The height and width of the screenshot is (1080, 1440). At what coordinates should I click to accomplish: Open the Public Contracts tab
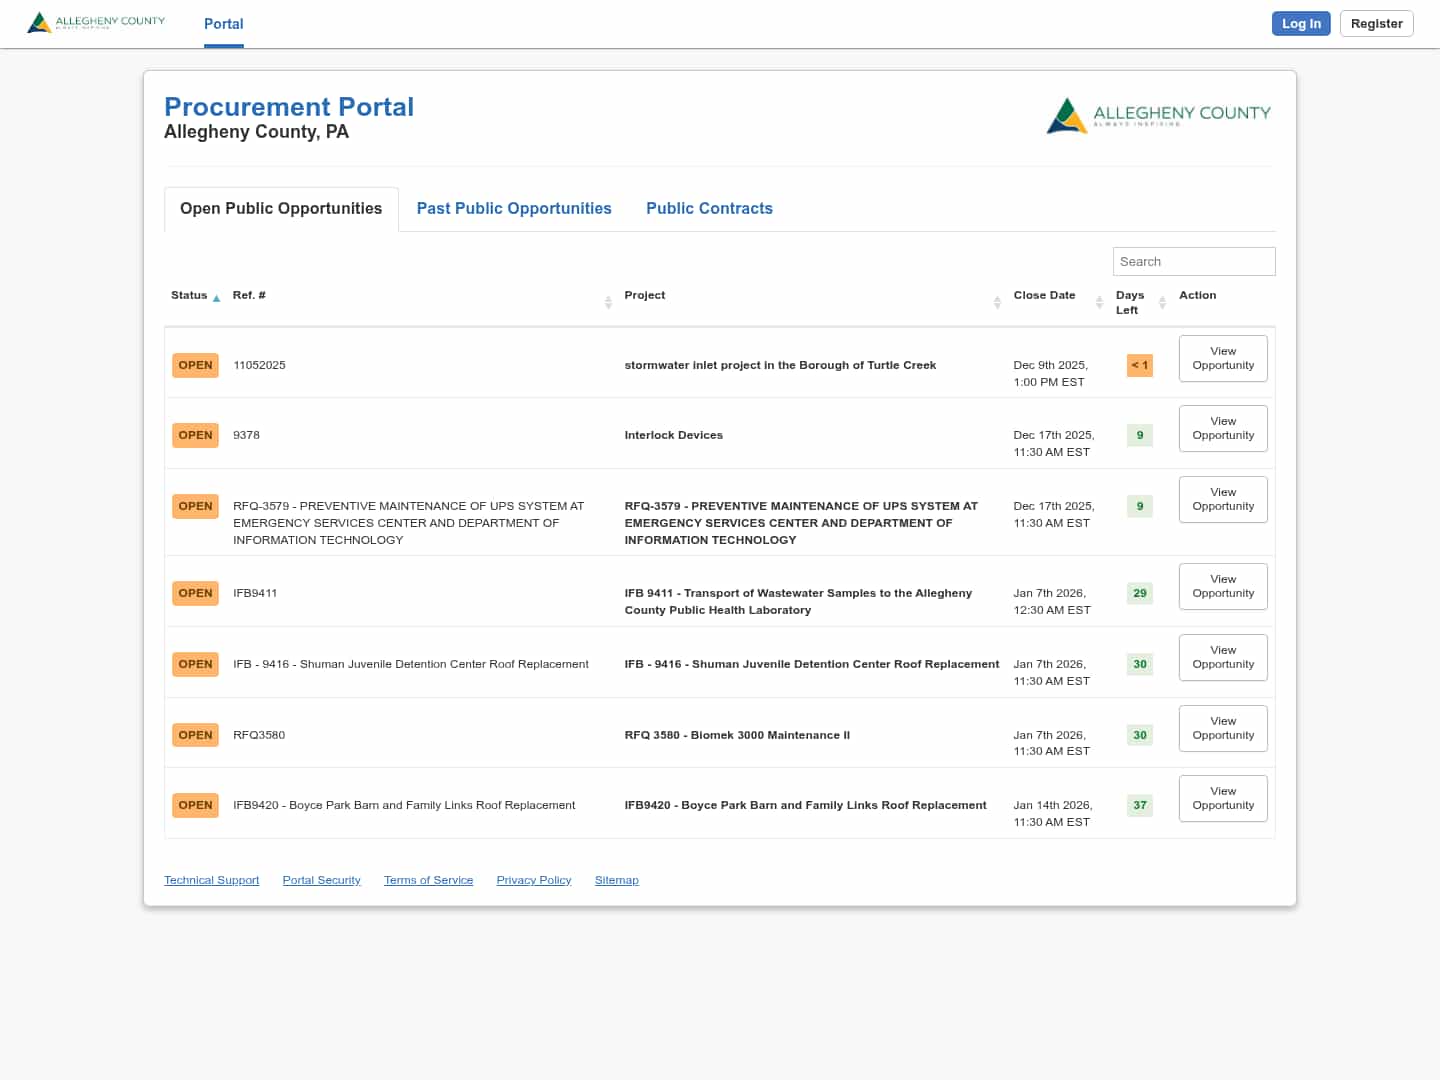[709, 209]
